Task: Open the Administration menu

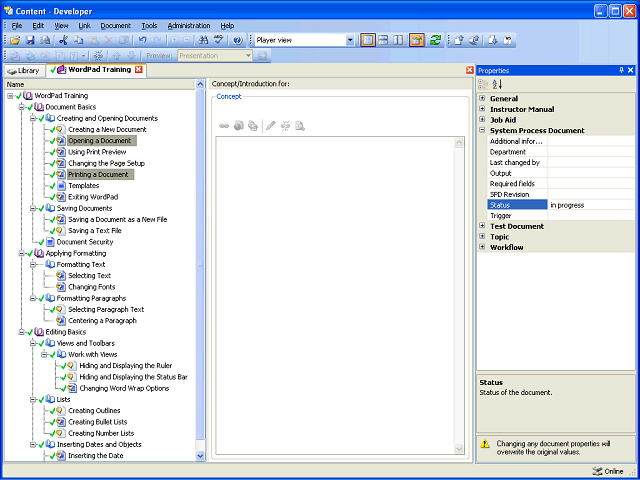Action: click(189, 25)
